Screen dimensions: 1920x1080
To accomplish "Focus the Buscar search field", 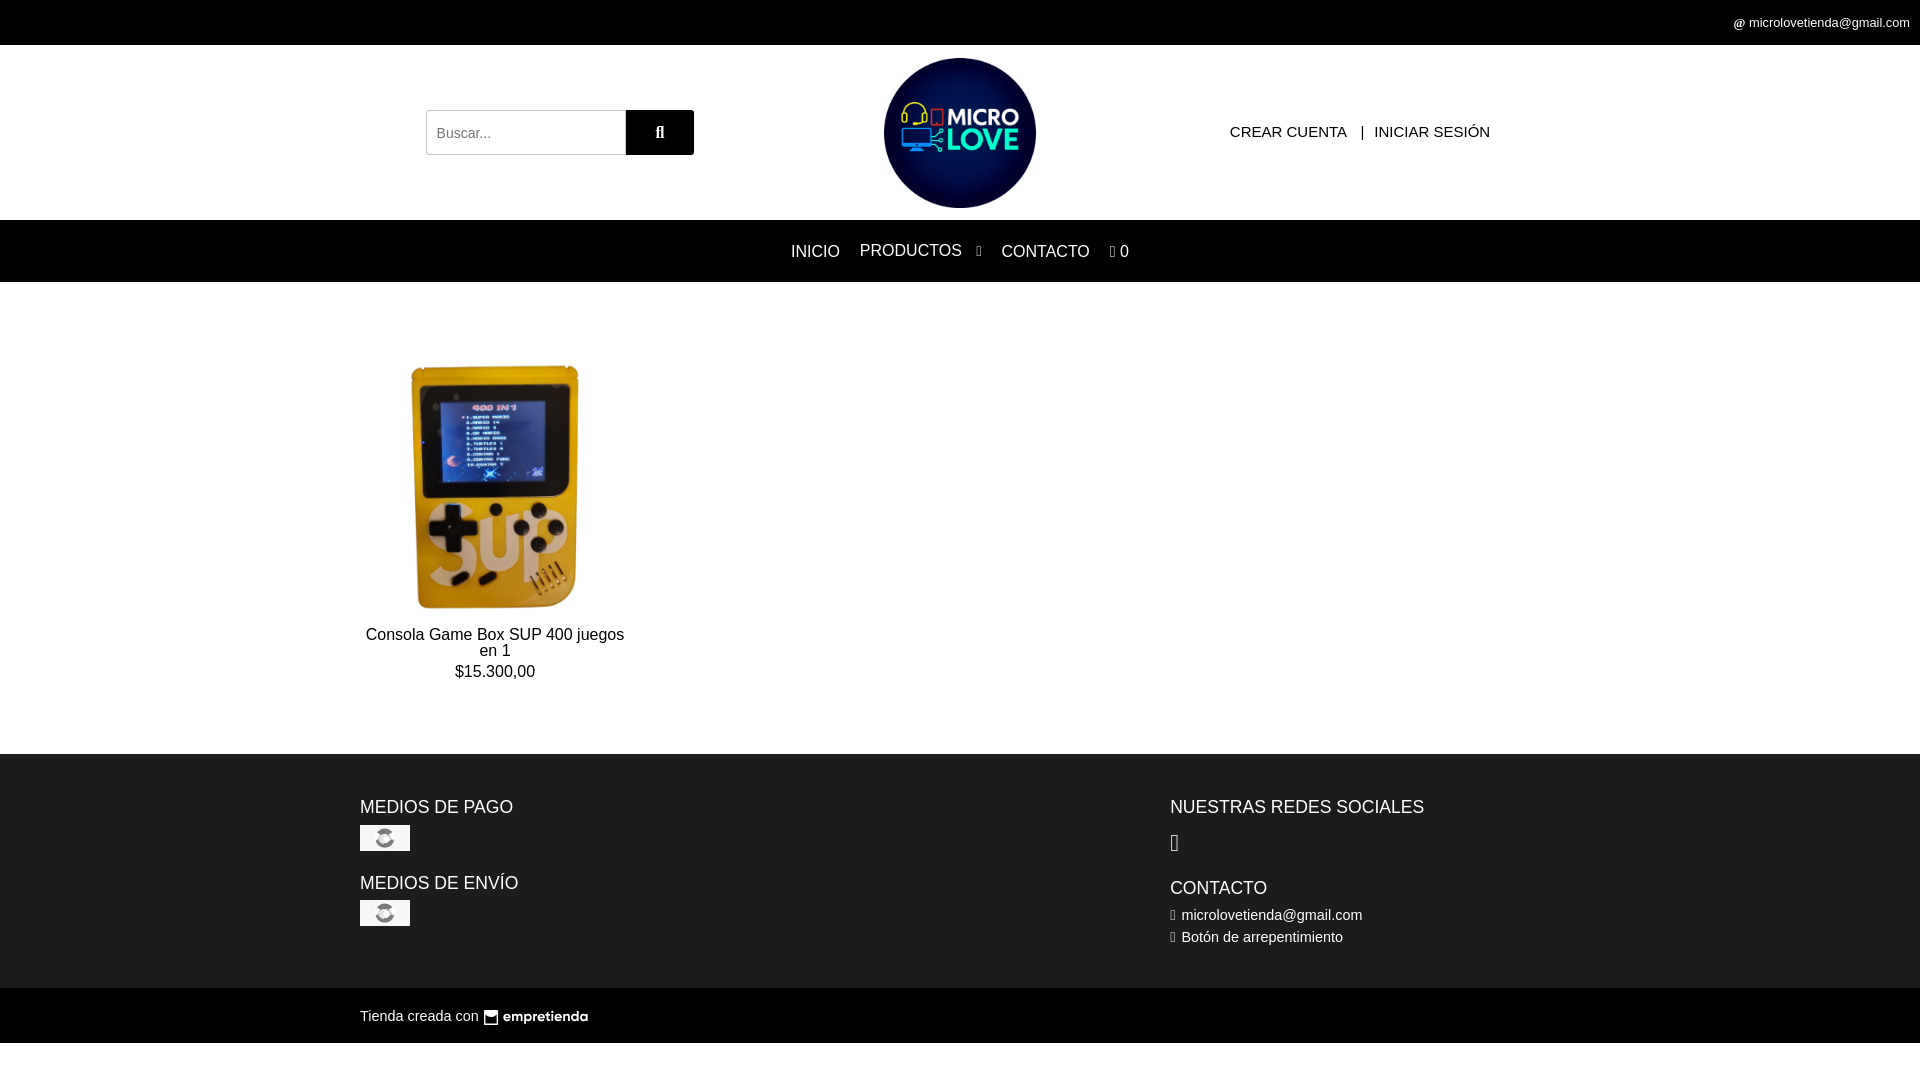I will (526, 132).
